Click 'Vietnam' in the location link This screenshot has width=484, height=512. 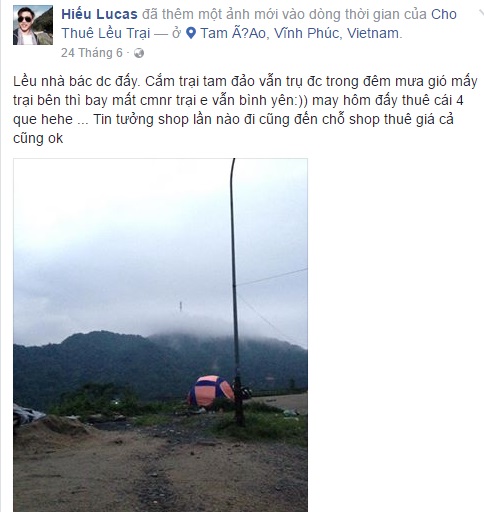(x=373, y=33)
